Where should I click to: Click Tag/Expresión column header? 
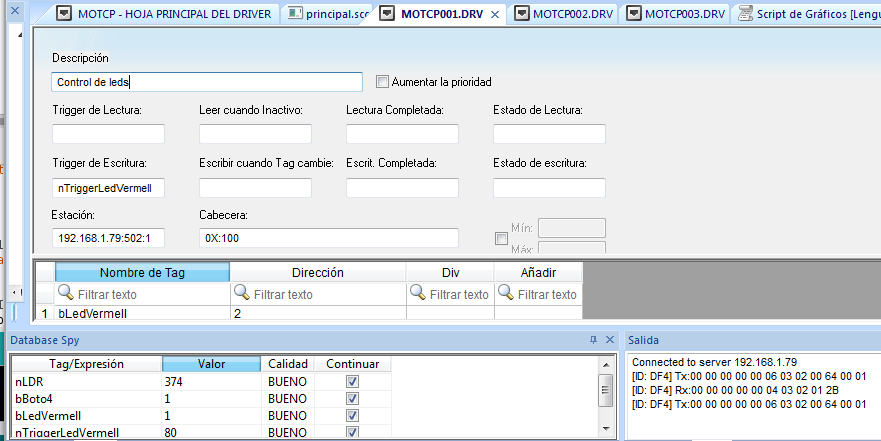[86, 364]
